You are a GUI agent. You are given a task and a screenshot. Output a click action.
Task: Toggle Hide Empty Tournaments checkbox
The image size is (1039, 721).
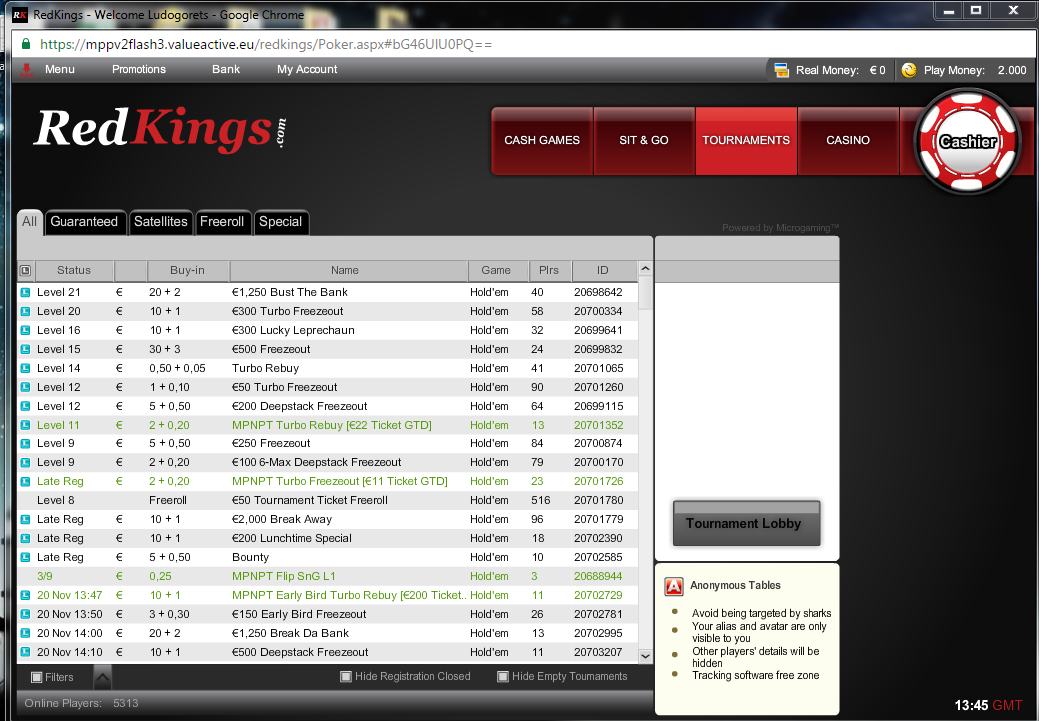pyautogui.click(x=503, y=677)
